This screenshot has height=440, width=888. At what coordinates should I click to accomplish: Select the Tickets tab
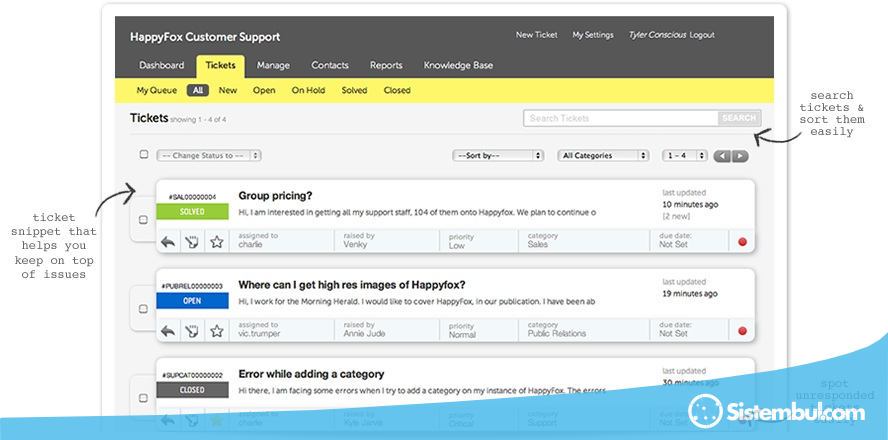[x=220, y=66]
